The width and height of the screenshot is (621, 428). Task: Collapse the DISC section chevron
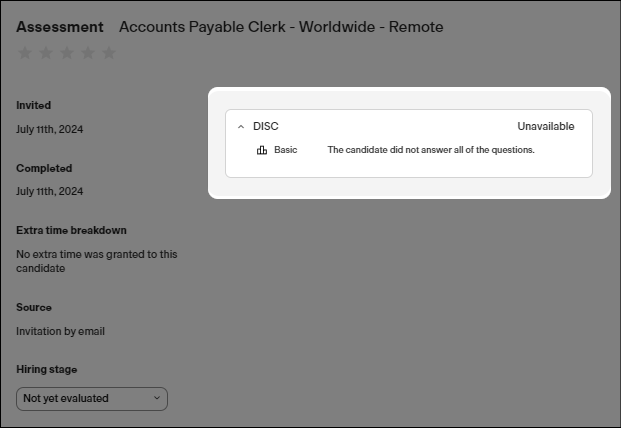[241, 127]
